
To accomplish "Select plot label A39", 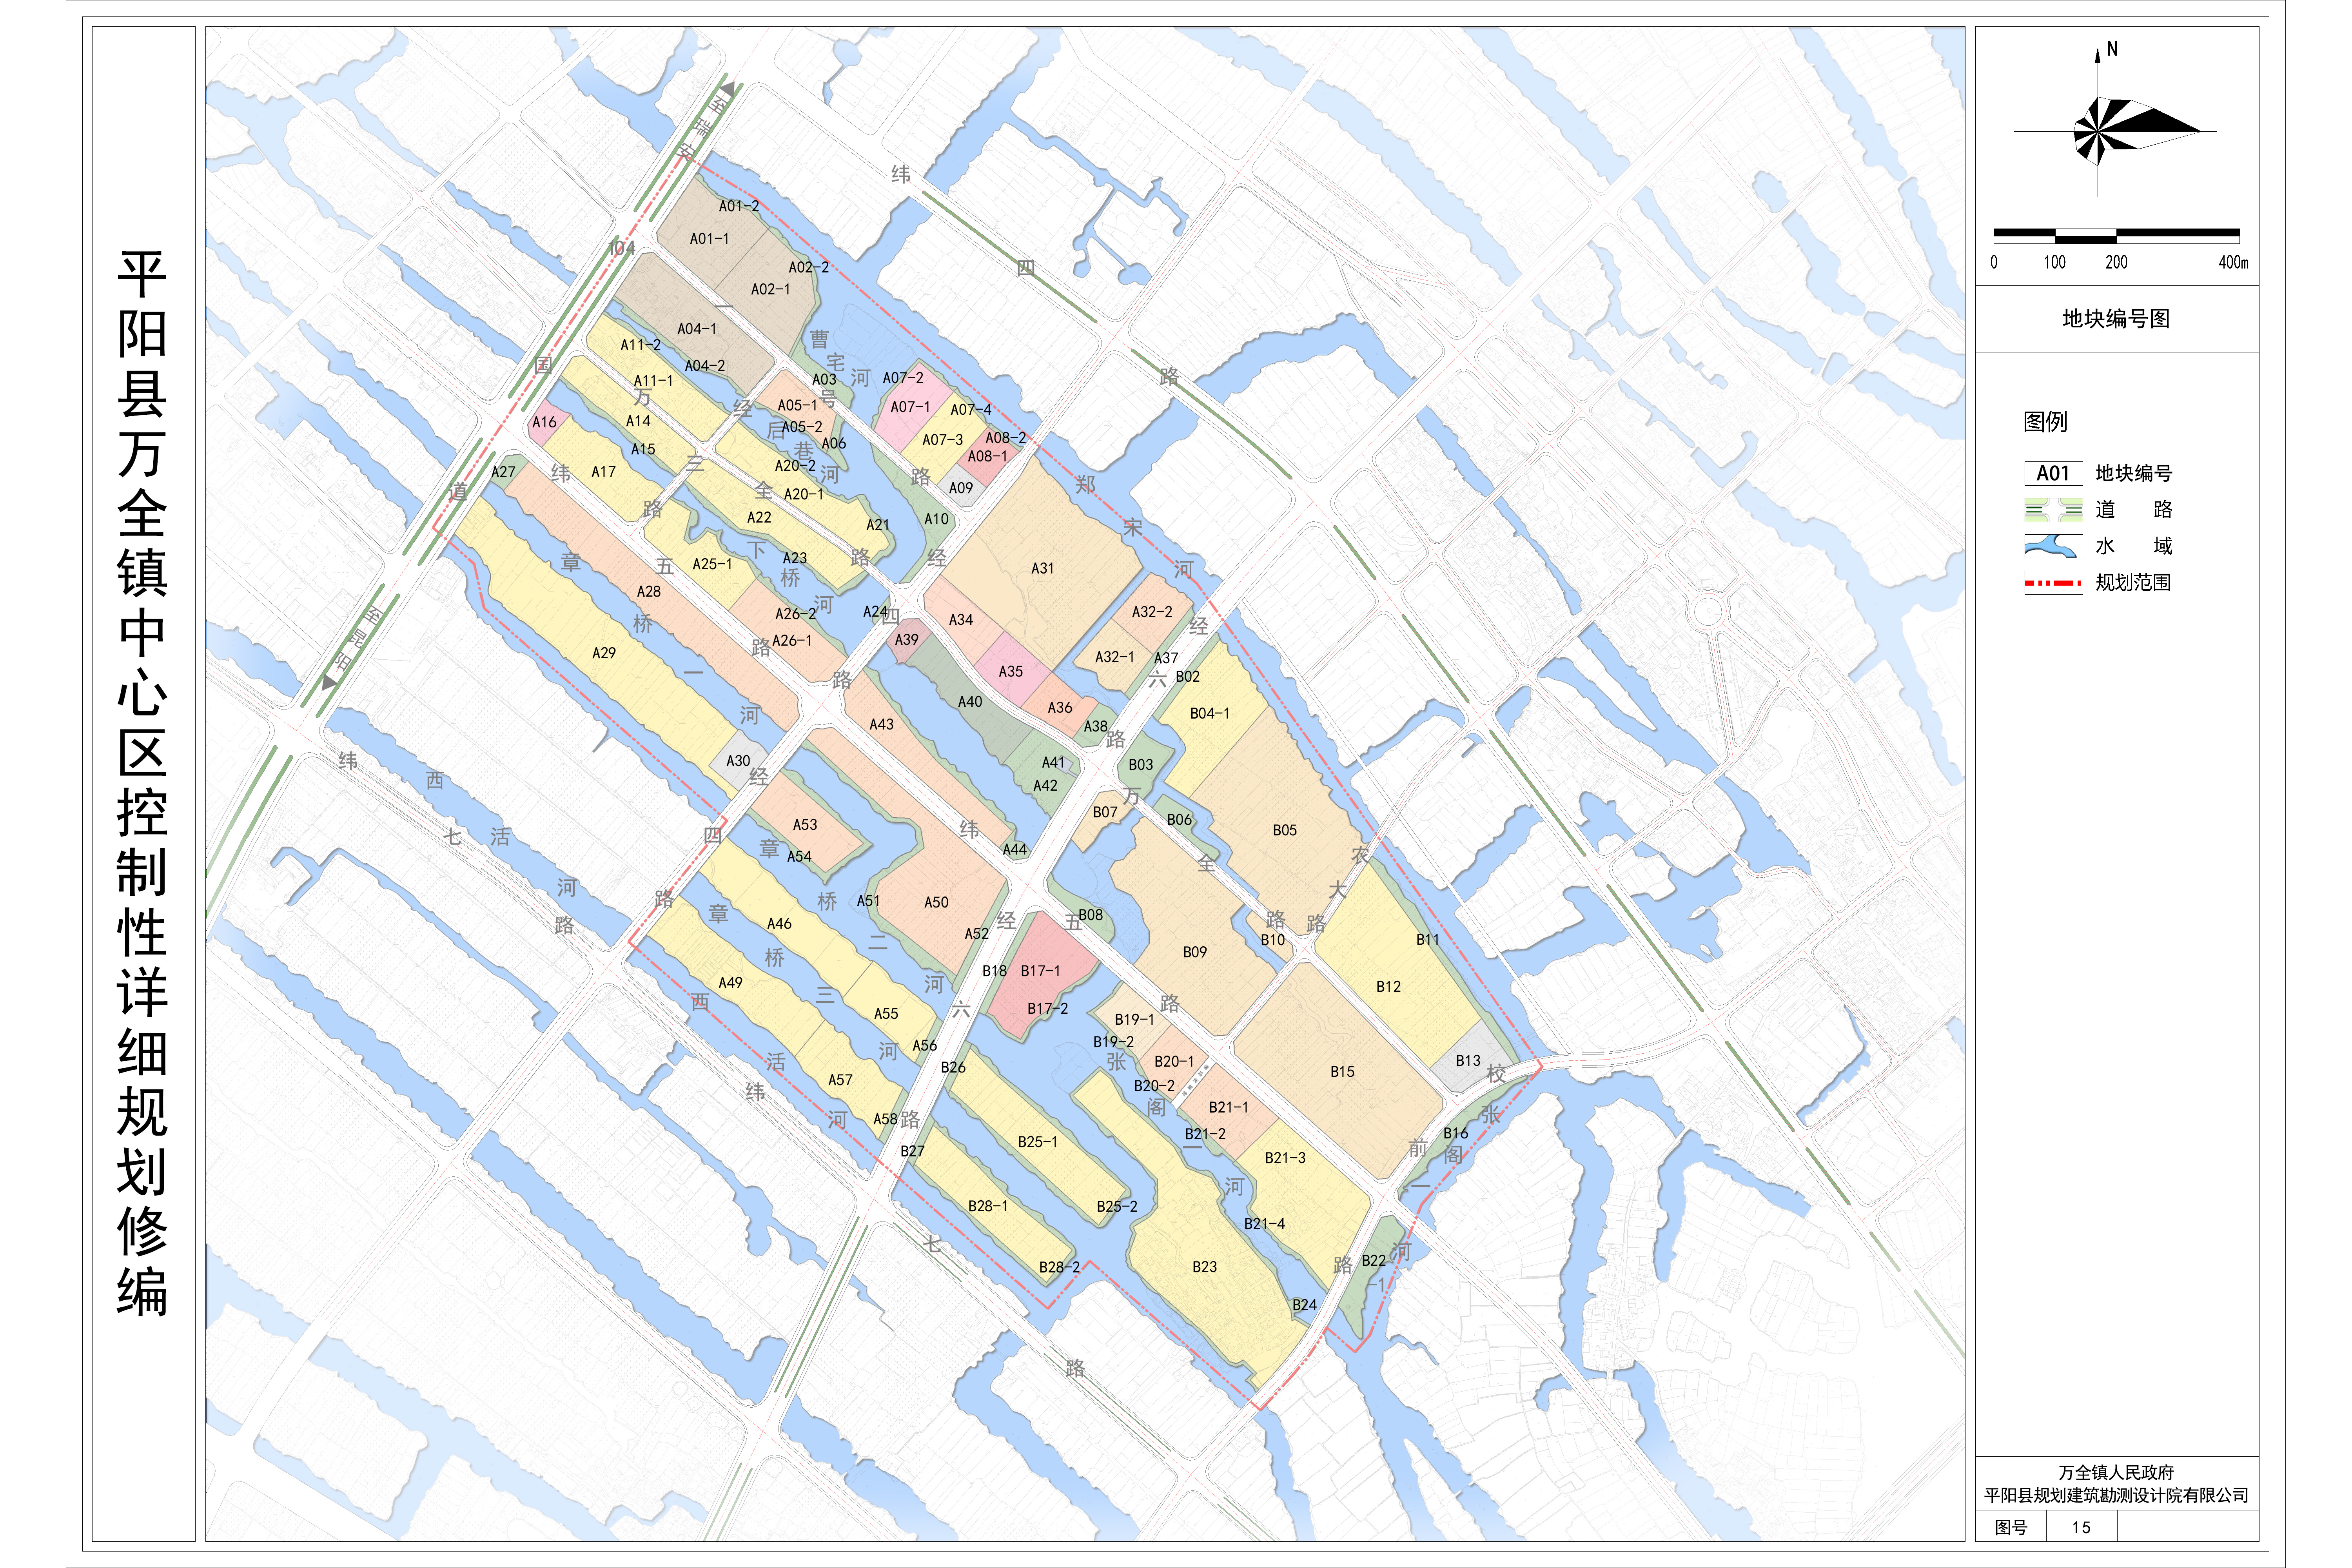I will pyautogui.click(x=906, y=640).
